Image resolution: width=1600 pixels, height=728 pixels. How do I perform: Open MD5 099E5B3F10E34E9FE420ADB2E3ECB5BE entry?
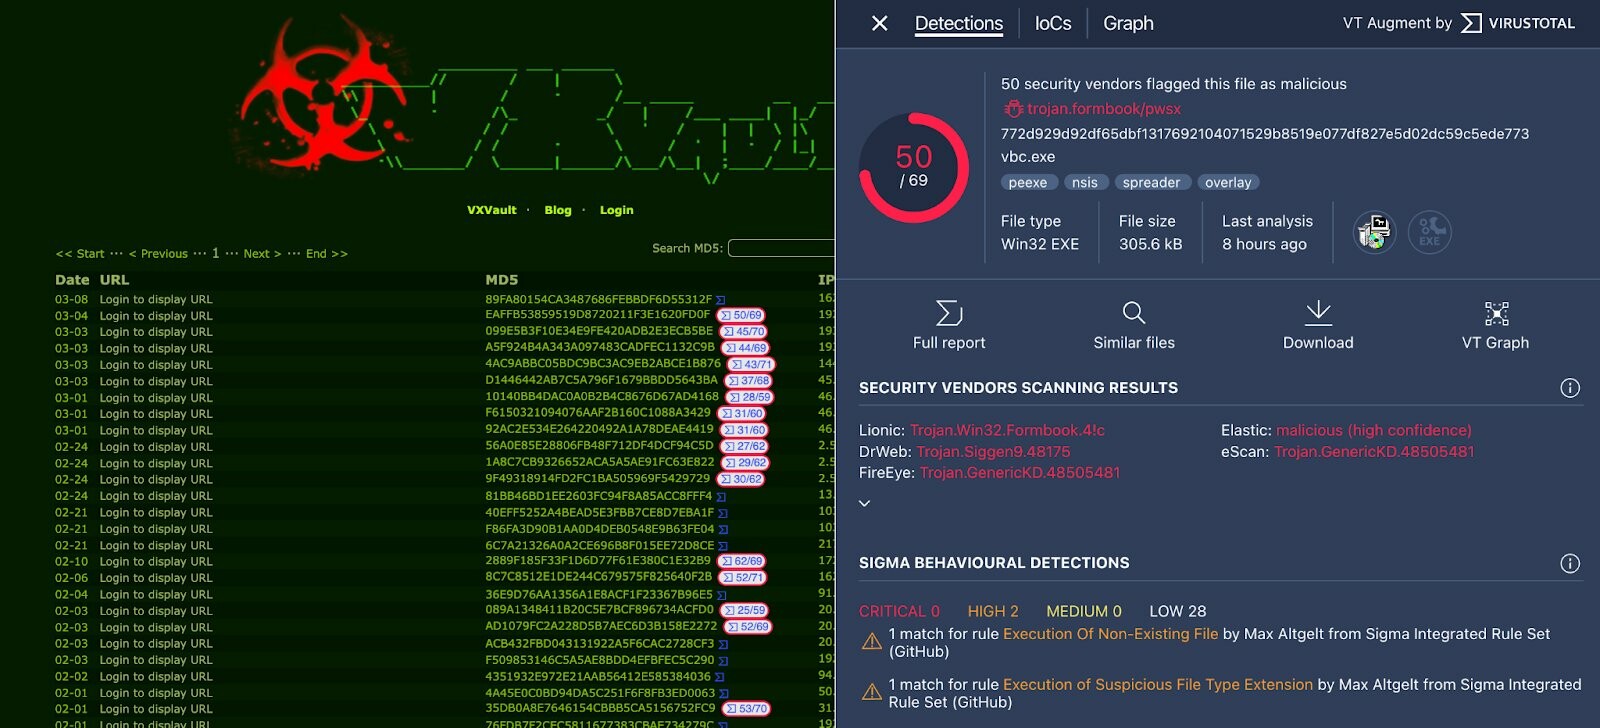(x=599, y=331)
